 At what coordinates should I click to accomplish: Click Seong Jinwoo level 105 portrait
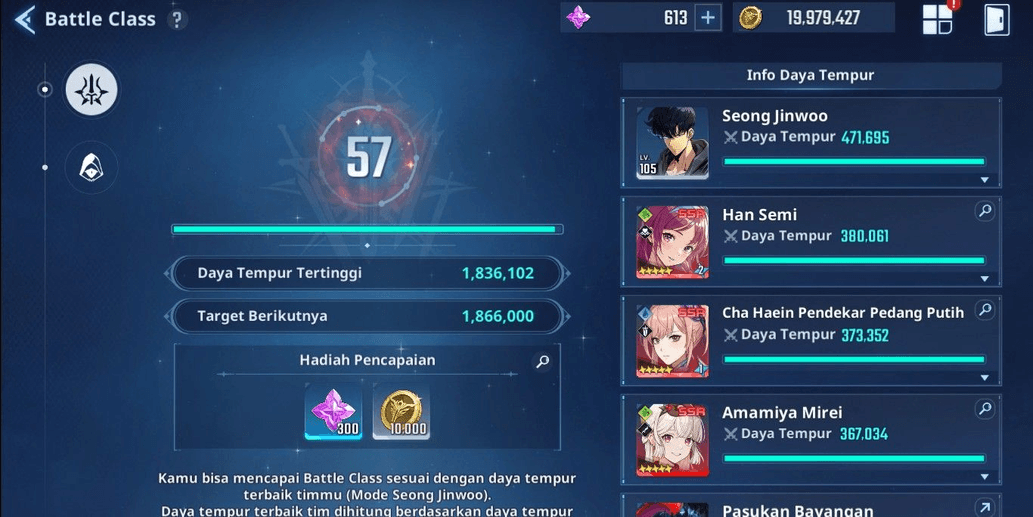[672, 142]
